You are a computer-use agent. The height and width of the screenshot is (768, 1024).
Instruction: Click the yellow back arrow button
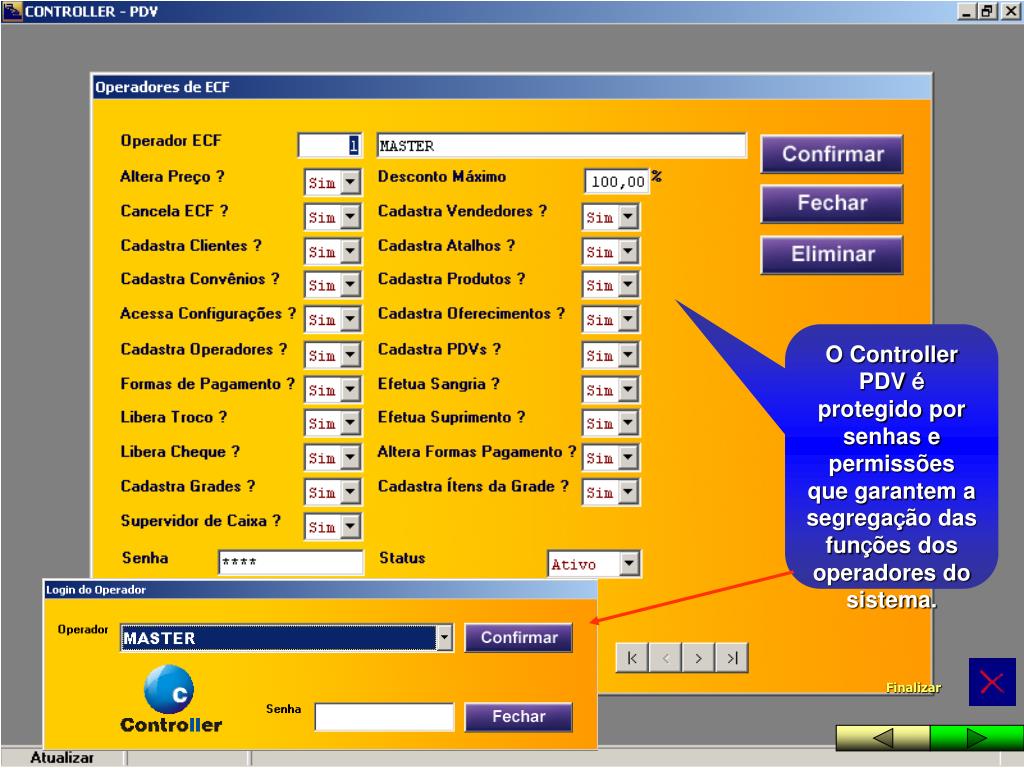[883, 739]
